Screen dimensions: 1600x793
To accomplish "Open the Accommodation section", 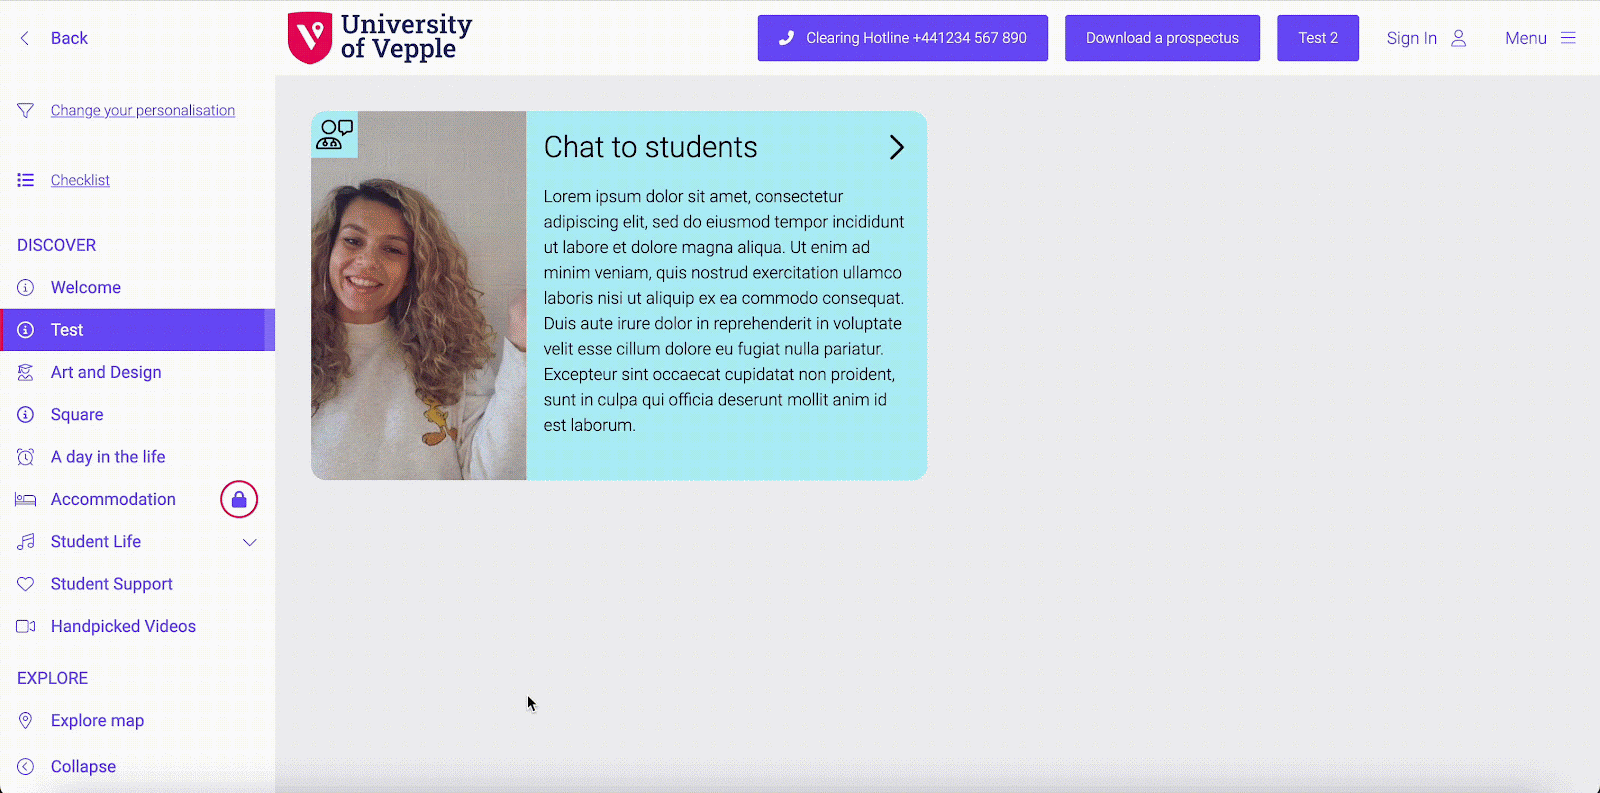I will coord(113,499).
